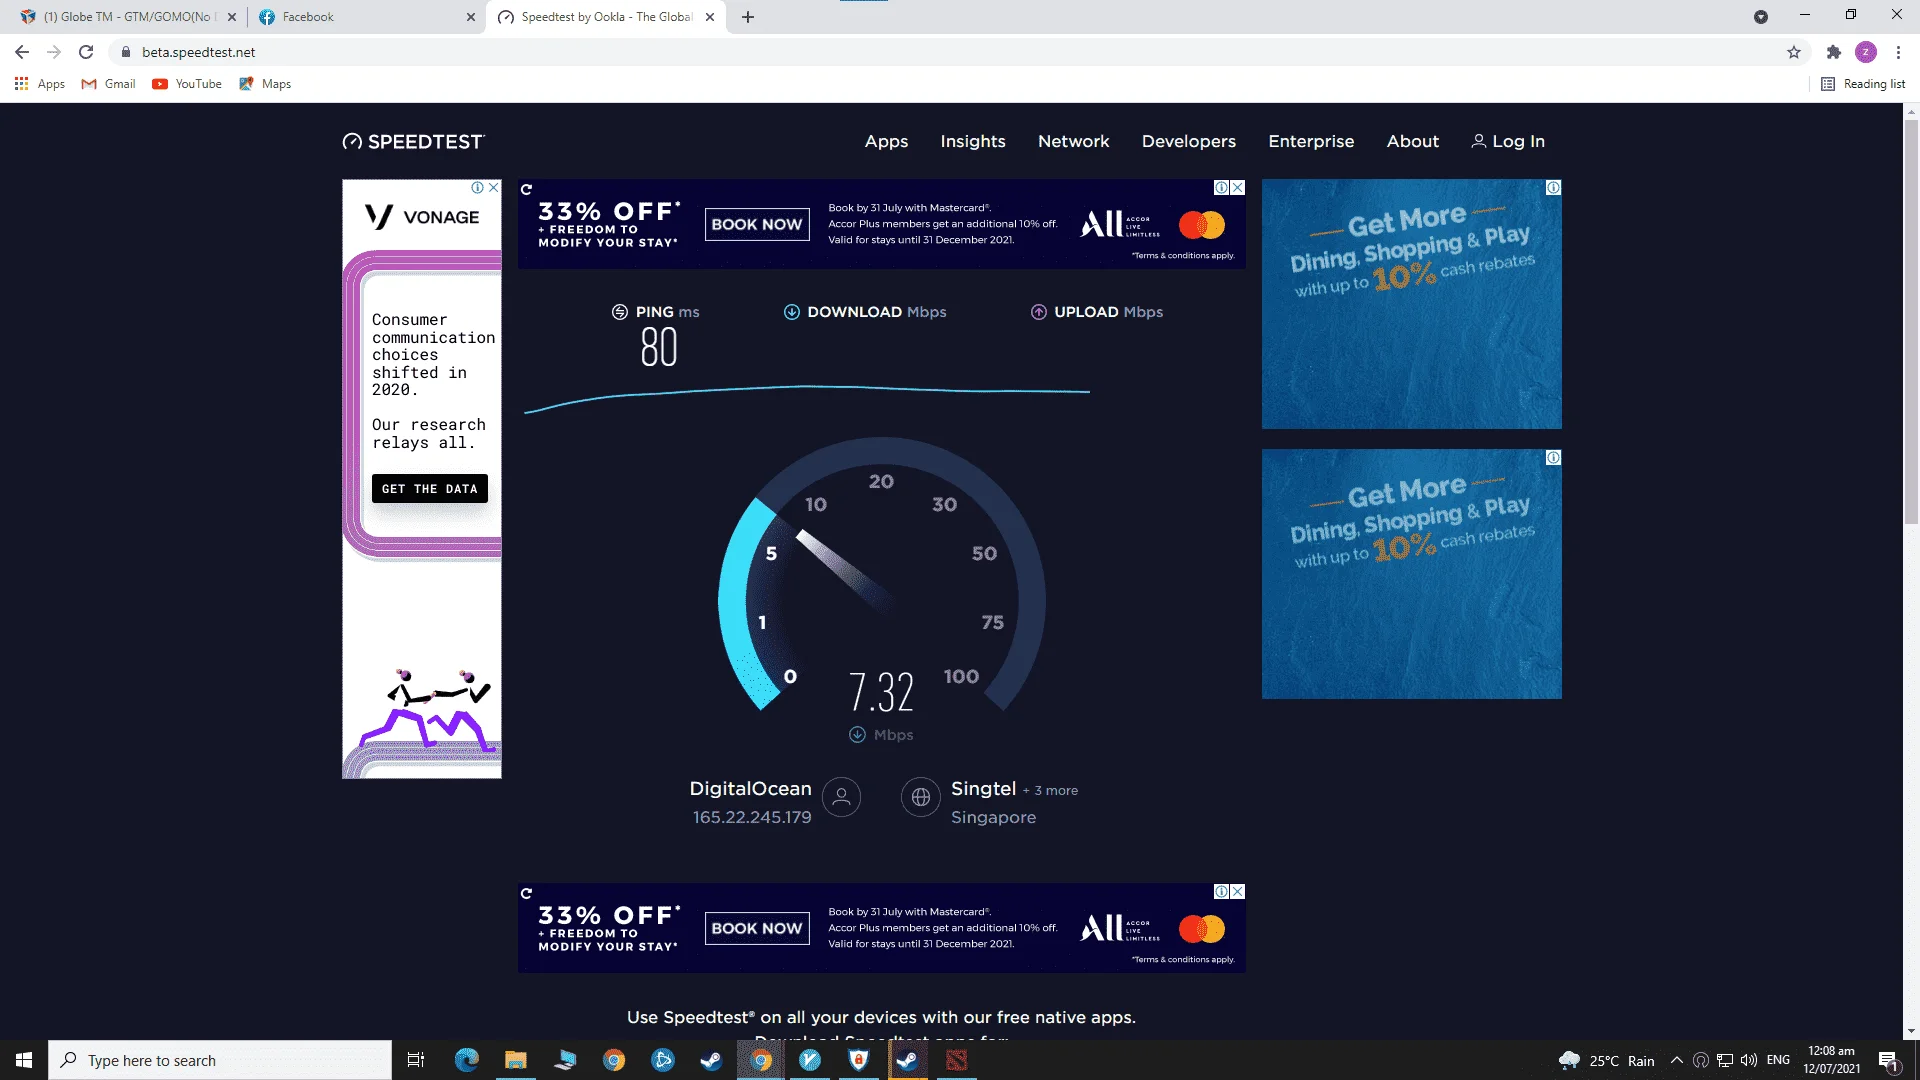Screen dimensions: 1920x1080
Task: Click the download icon below 7.32 reading
Action: click(857, 735)
